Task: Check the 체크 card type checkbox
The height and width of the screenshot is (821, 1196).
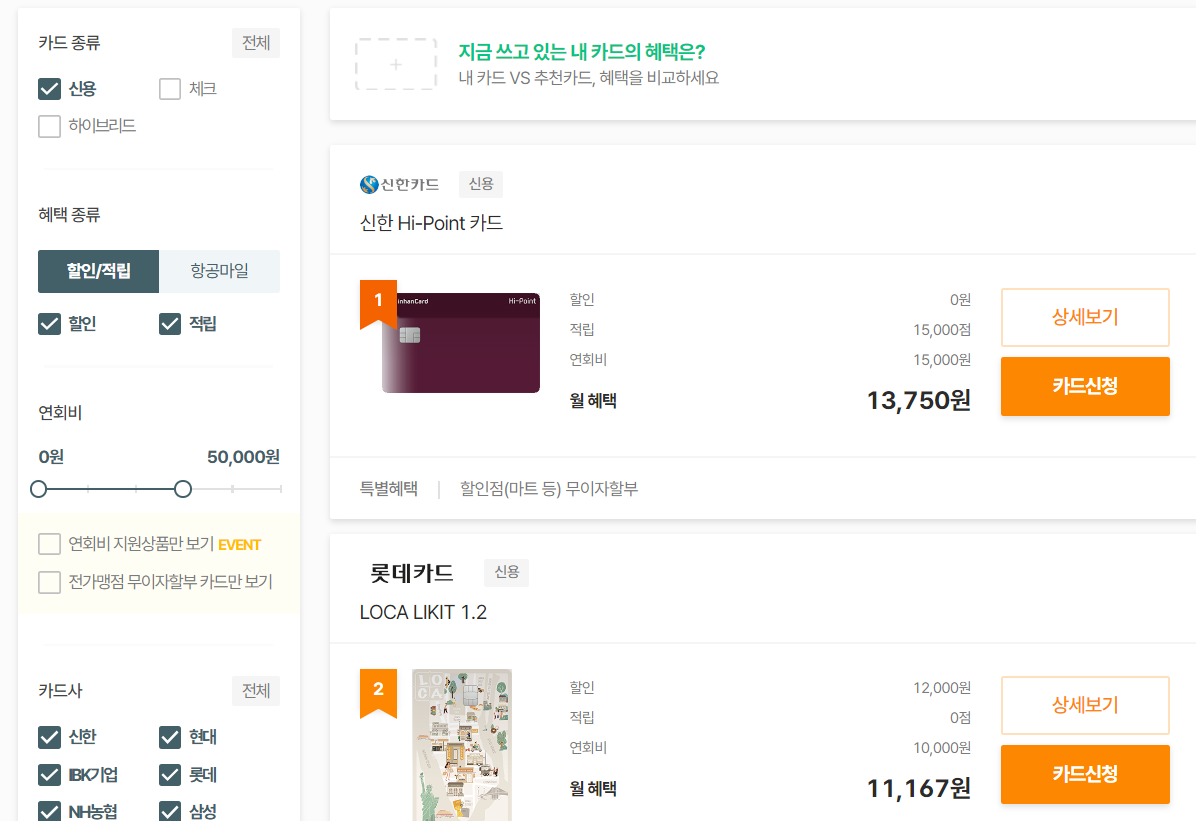Action: point(170,89)
